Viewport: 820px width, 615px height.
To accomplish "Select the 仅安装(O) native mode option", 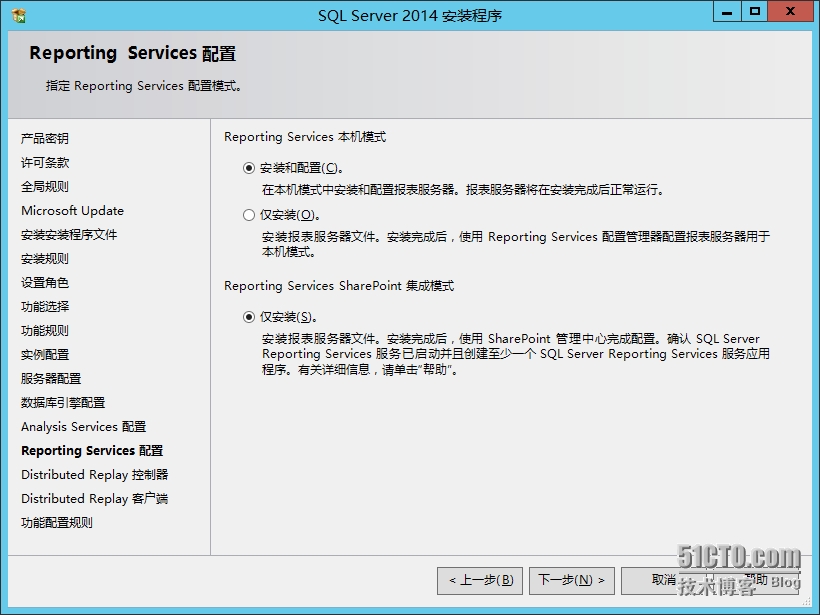I will (249, 215).
